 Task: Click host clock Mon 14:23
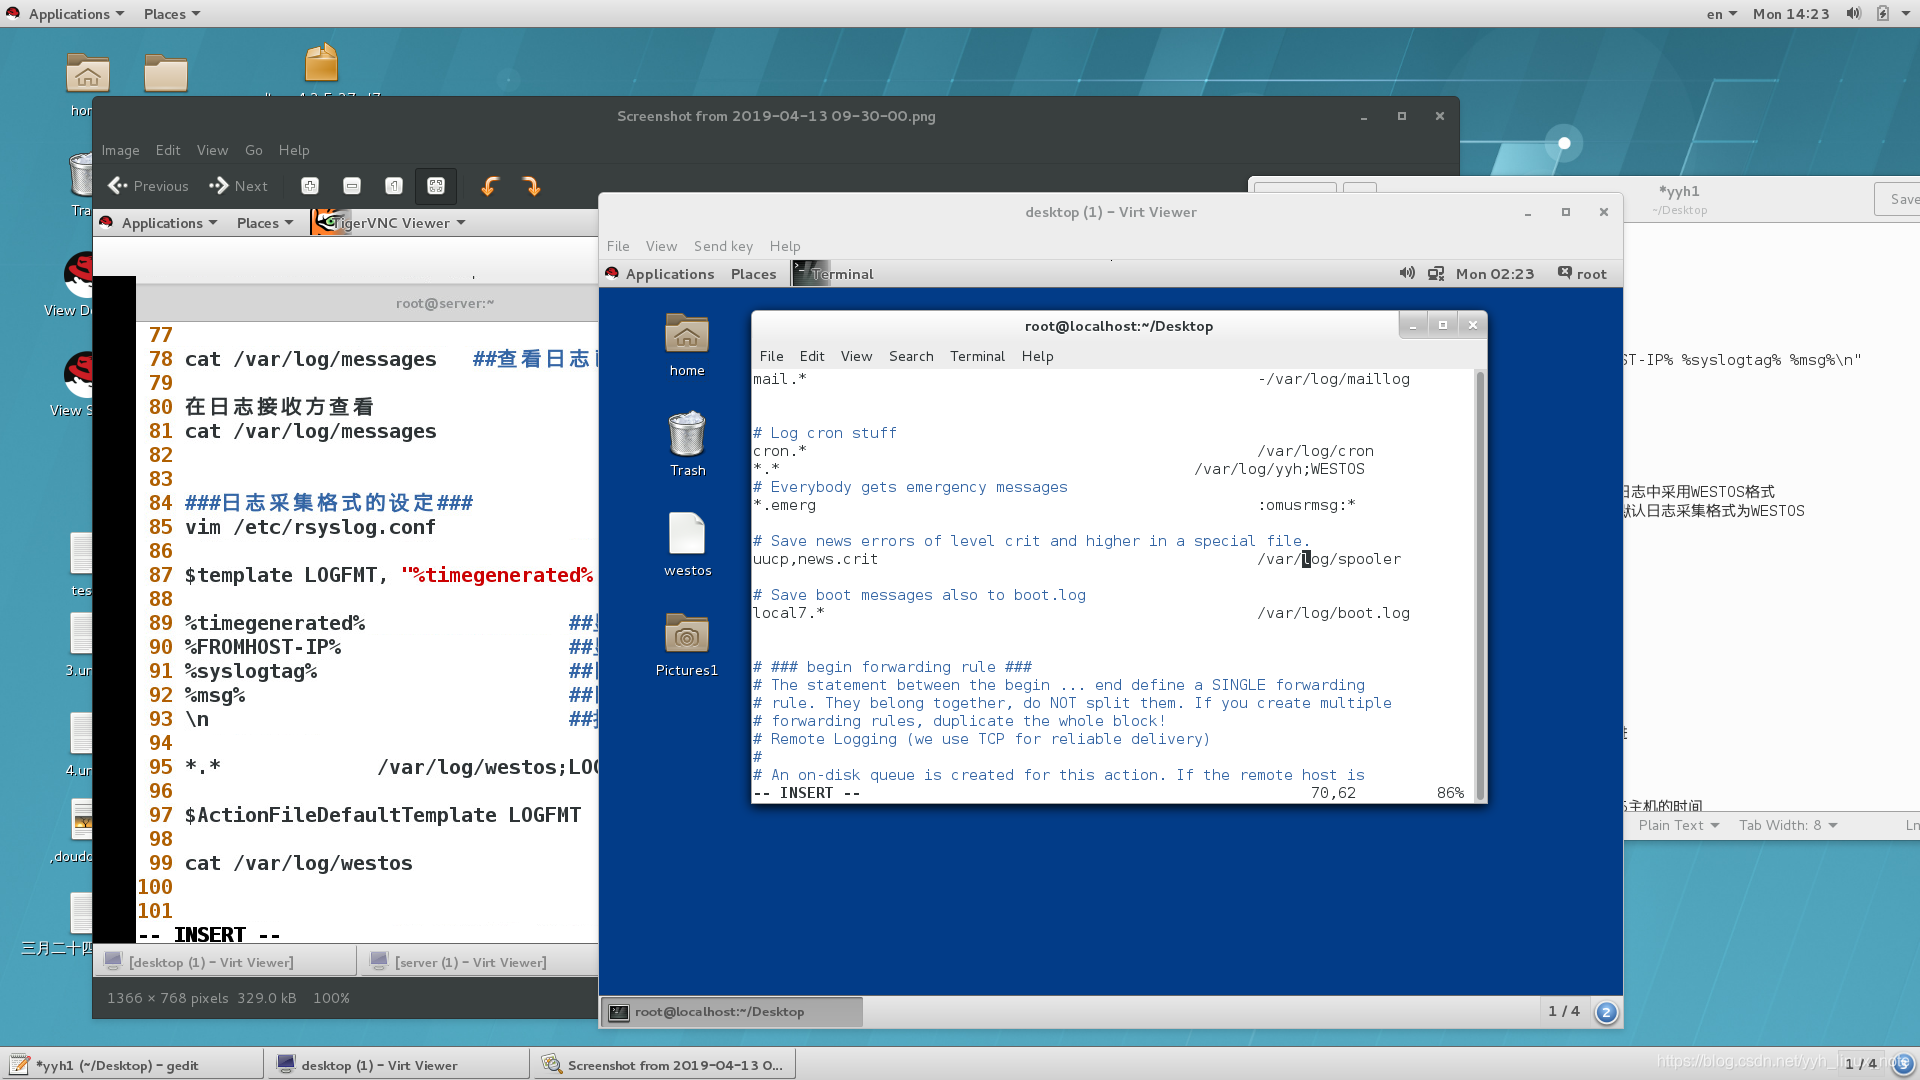click(x=1791, y=14)
